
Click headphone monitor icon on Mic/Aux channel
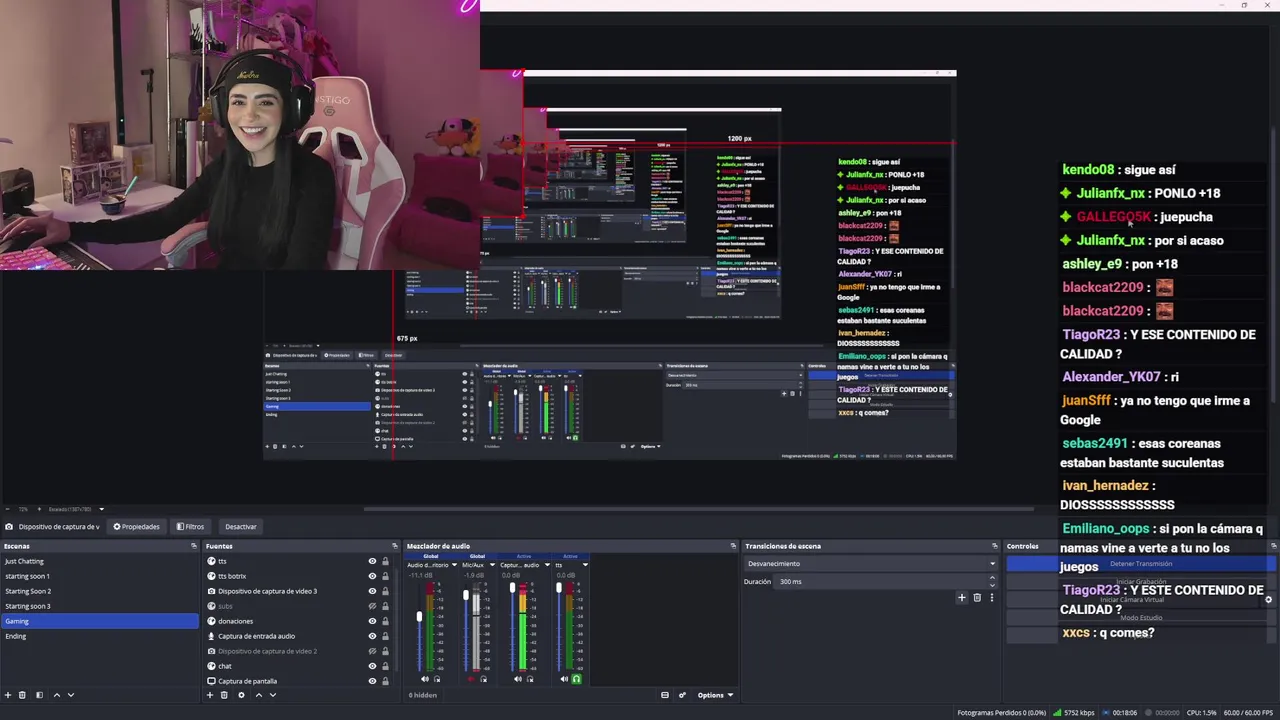pos(483,679)
